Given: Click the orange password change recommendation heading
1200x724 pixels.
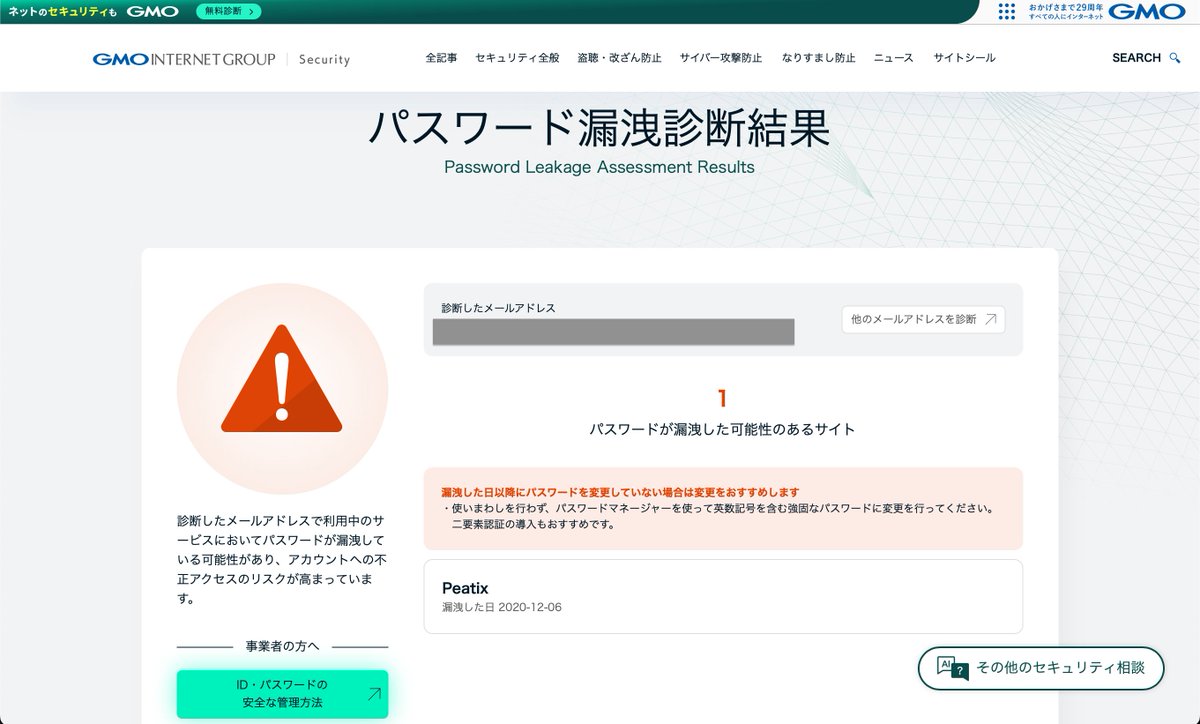Looking at the screenshot, I should 620,492.
